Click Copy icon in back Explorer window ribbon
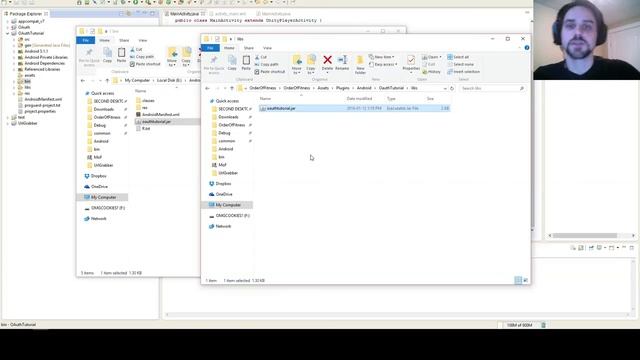 107,53
